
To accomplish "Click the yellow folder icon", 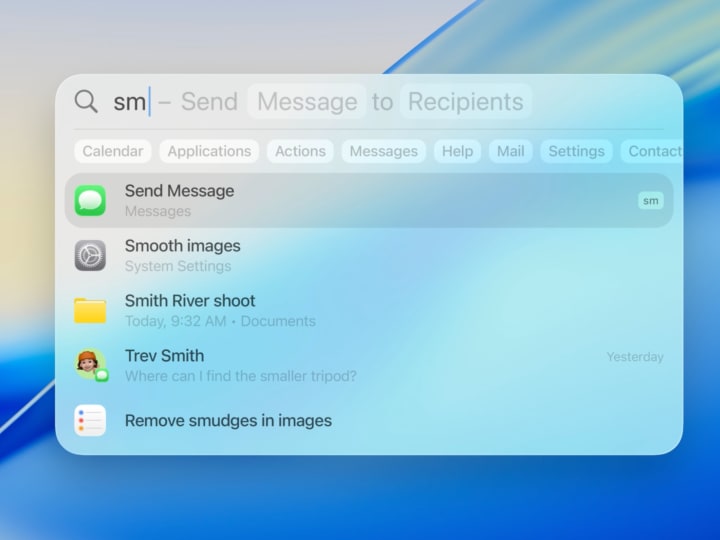I will click(x=90, y=310).
